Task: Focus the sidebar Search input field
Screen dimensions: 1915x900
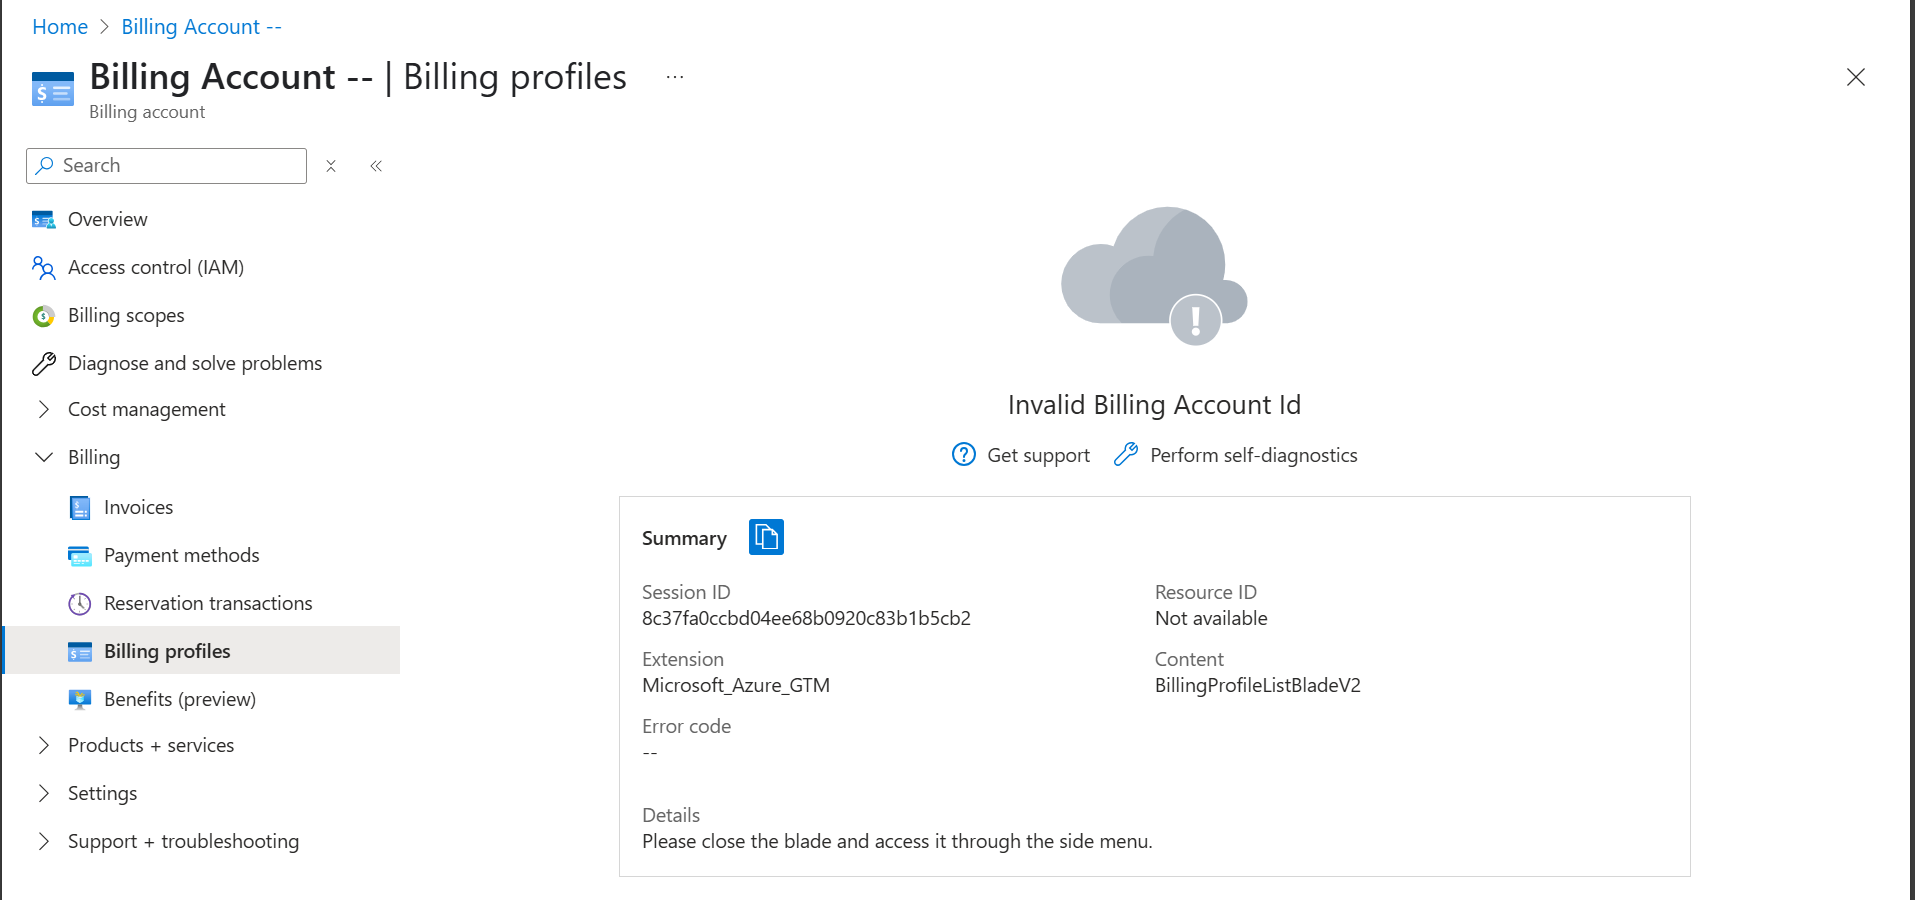Action: (x=166, y=166)
